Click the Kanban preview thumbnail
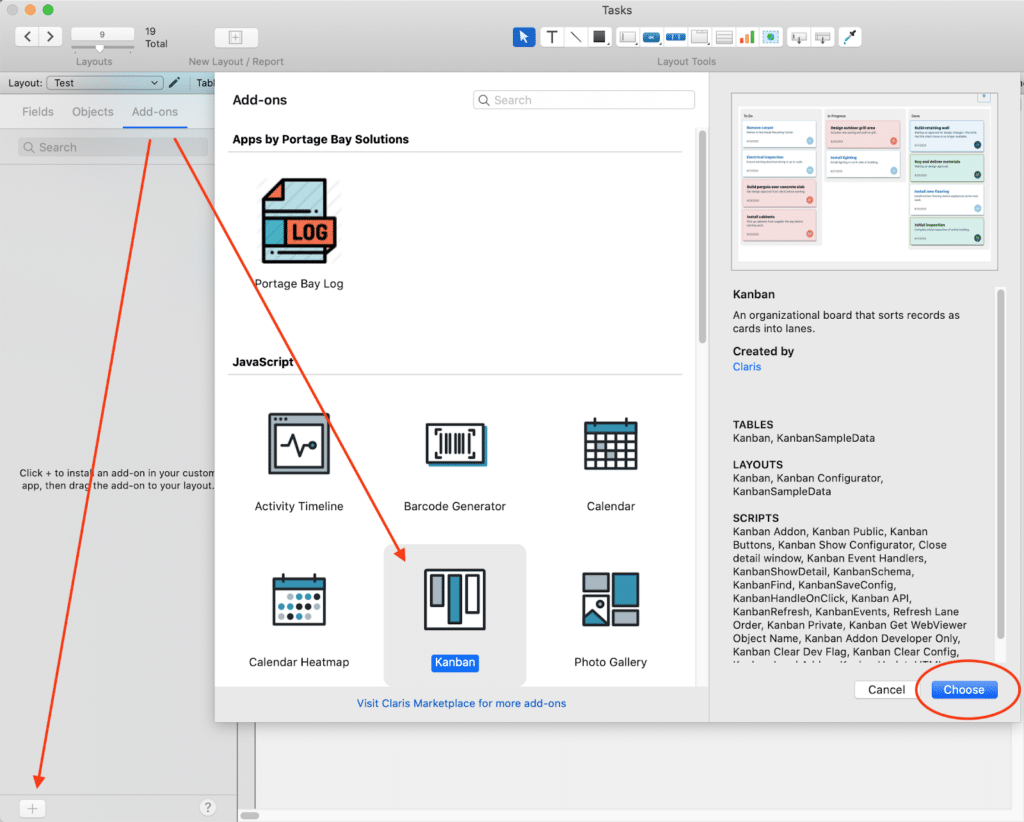Image resolution: width=1024 pixels, height=822 pixels. point(865,182)
